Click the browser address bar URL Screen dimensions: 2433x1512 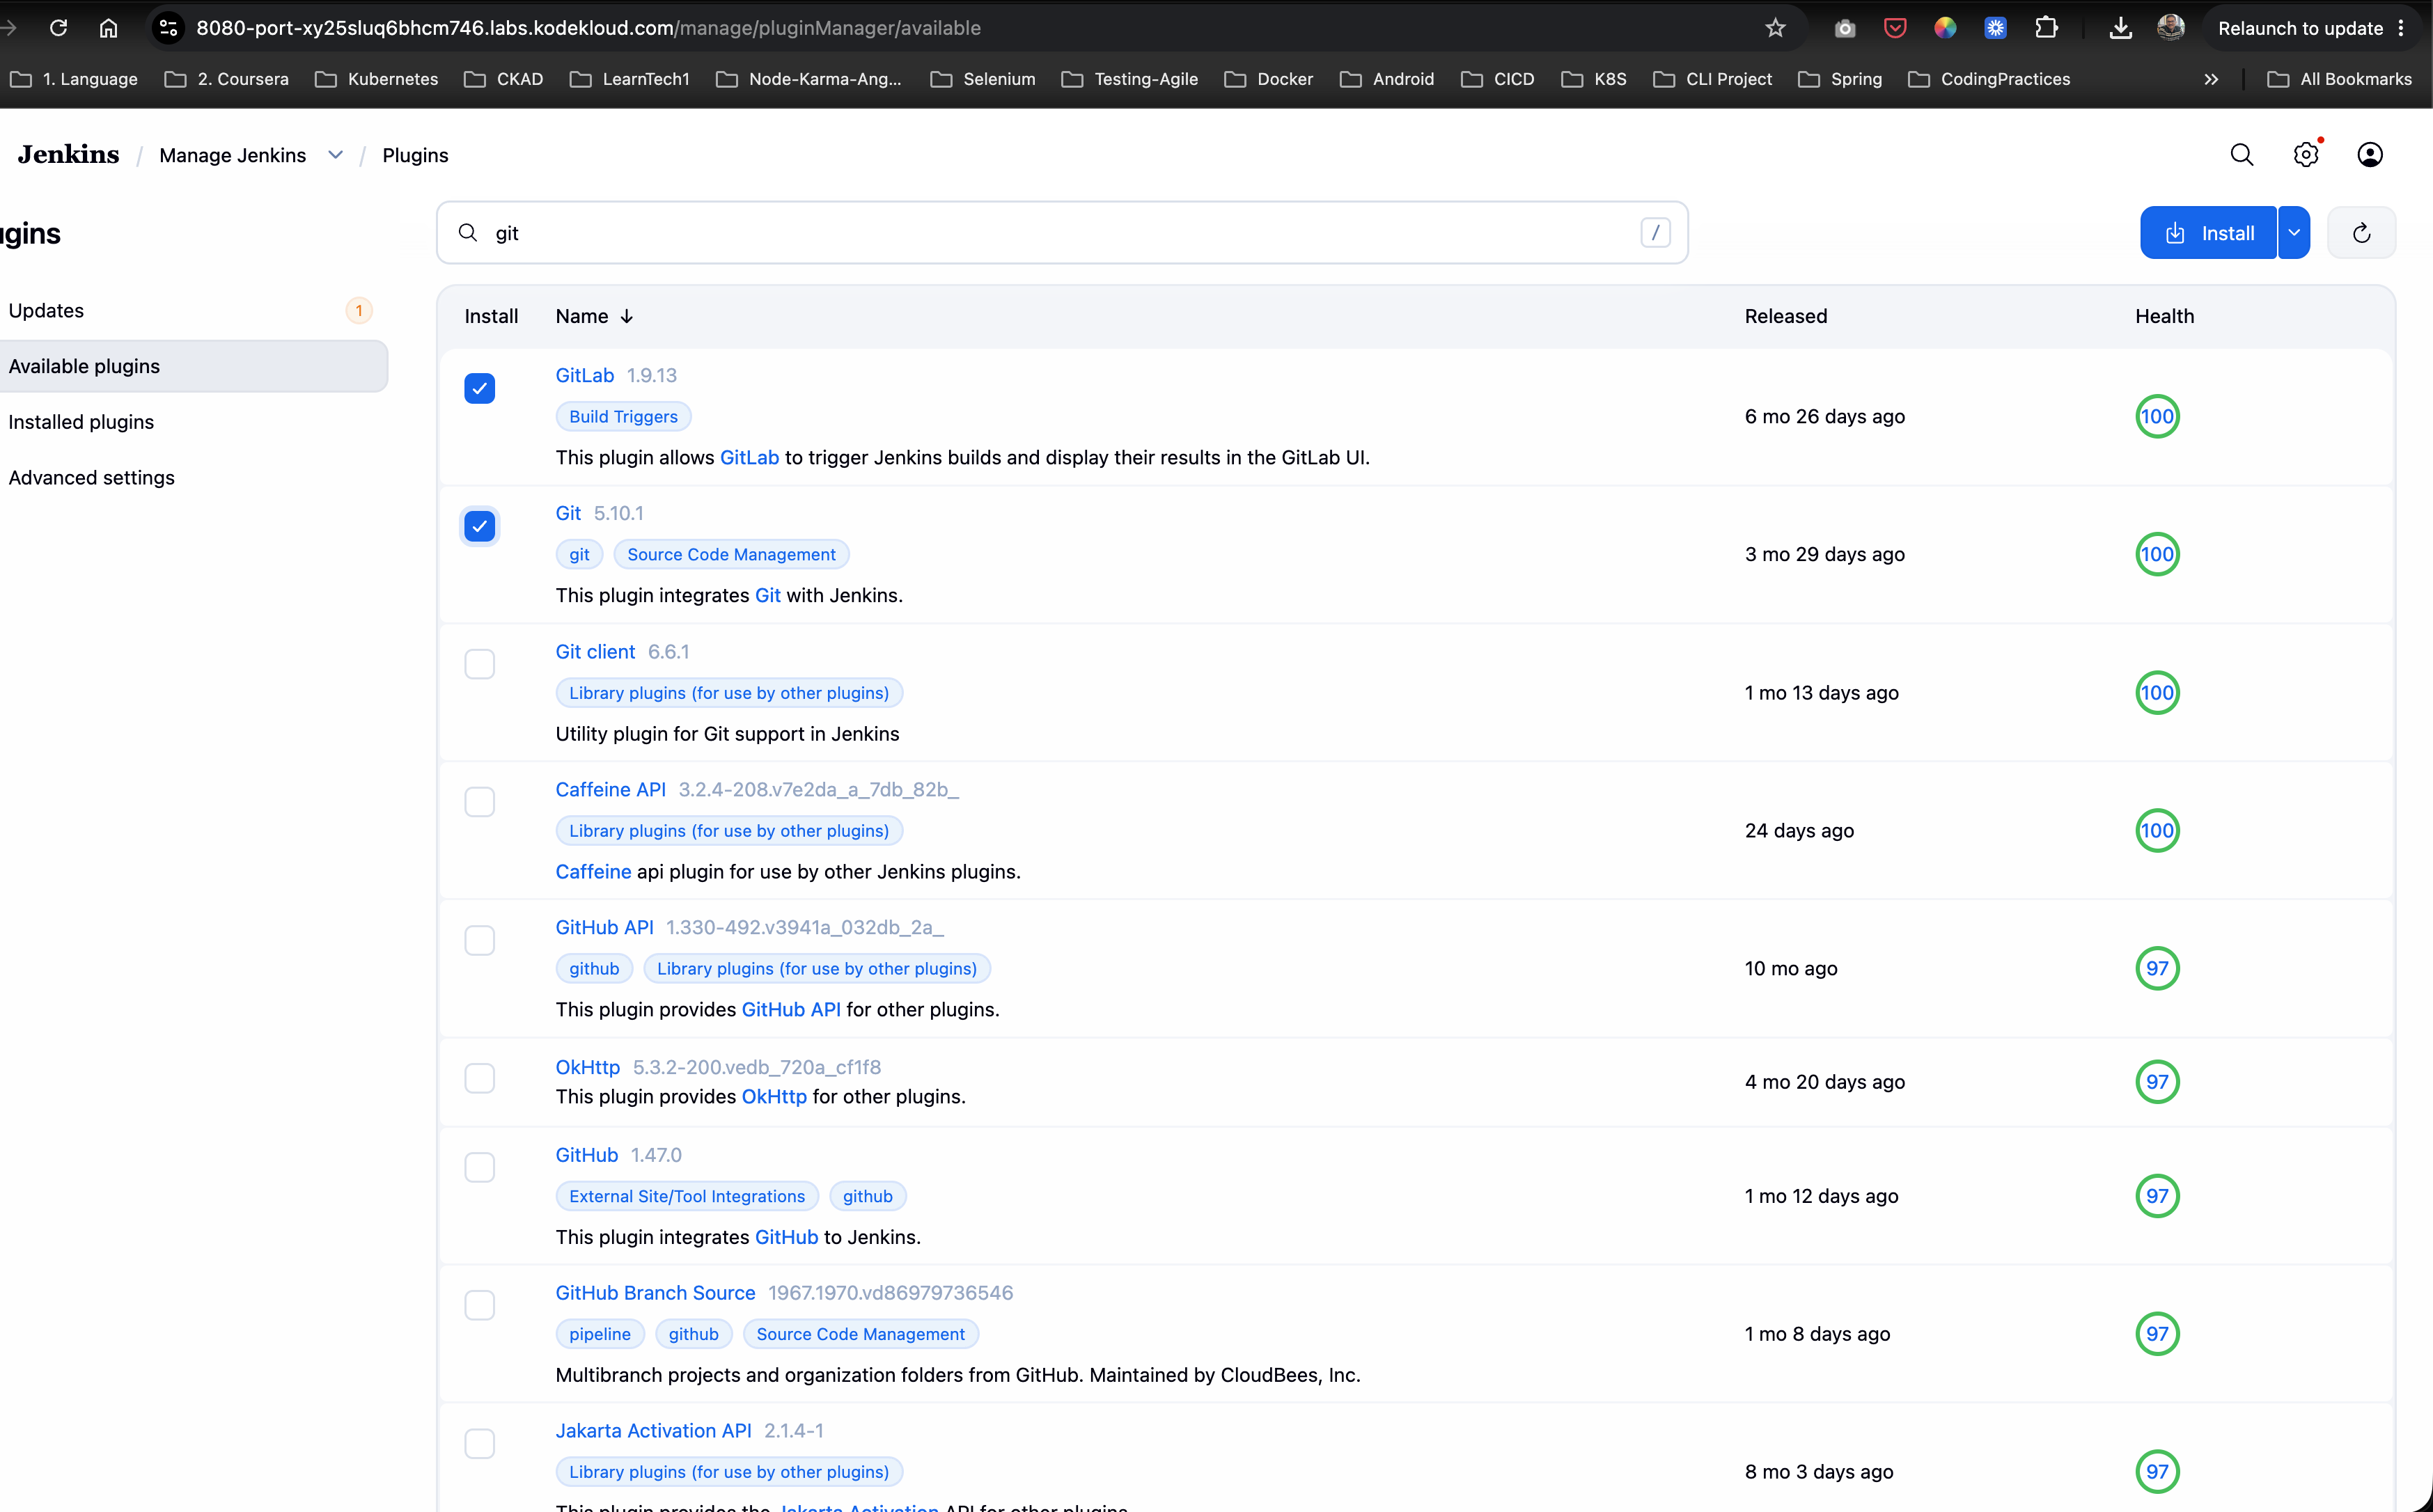(x=588, y=28)
